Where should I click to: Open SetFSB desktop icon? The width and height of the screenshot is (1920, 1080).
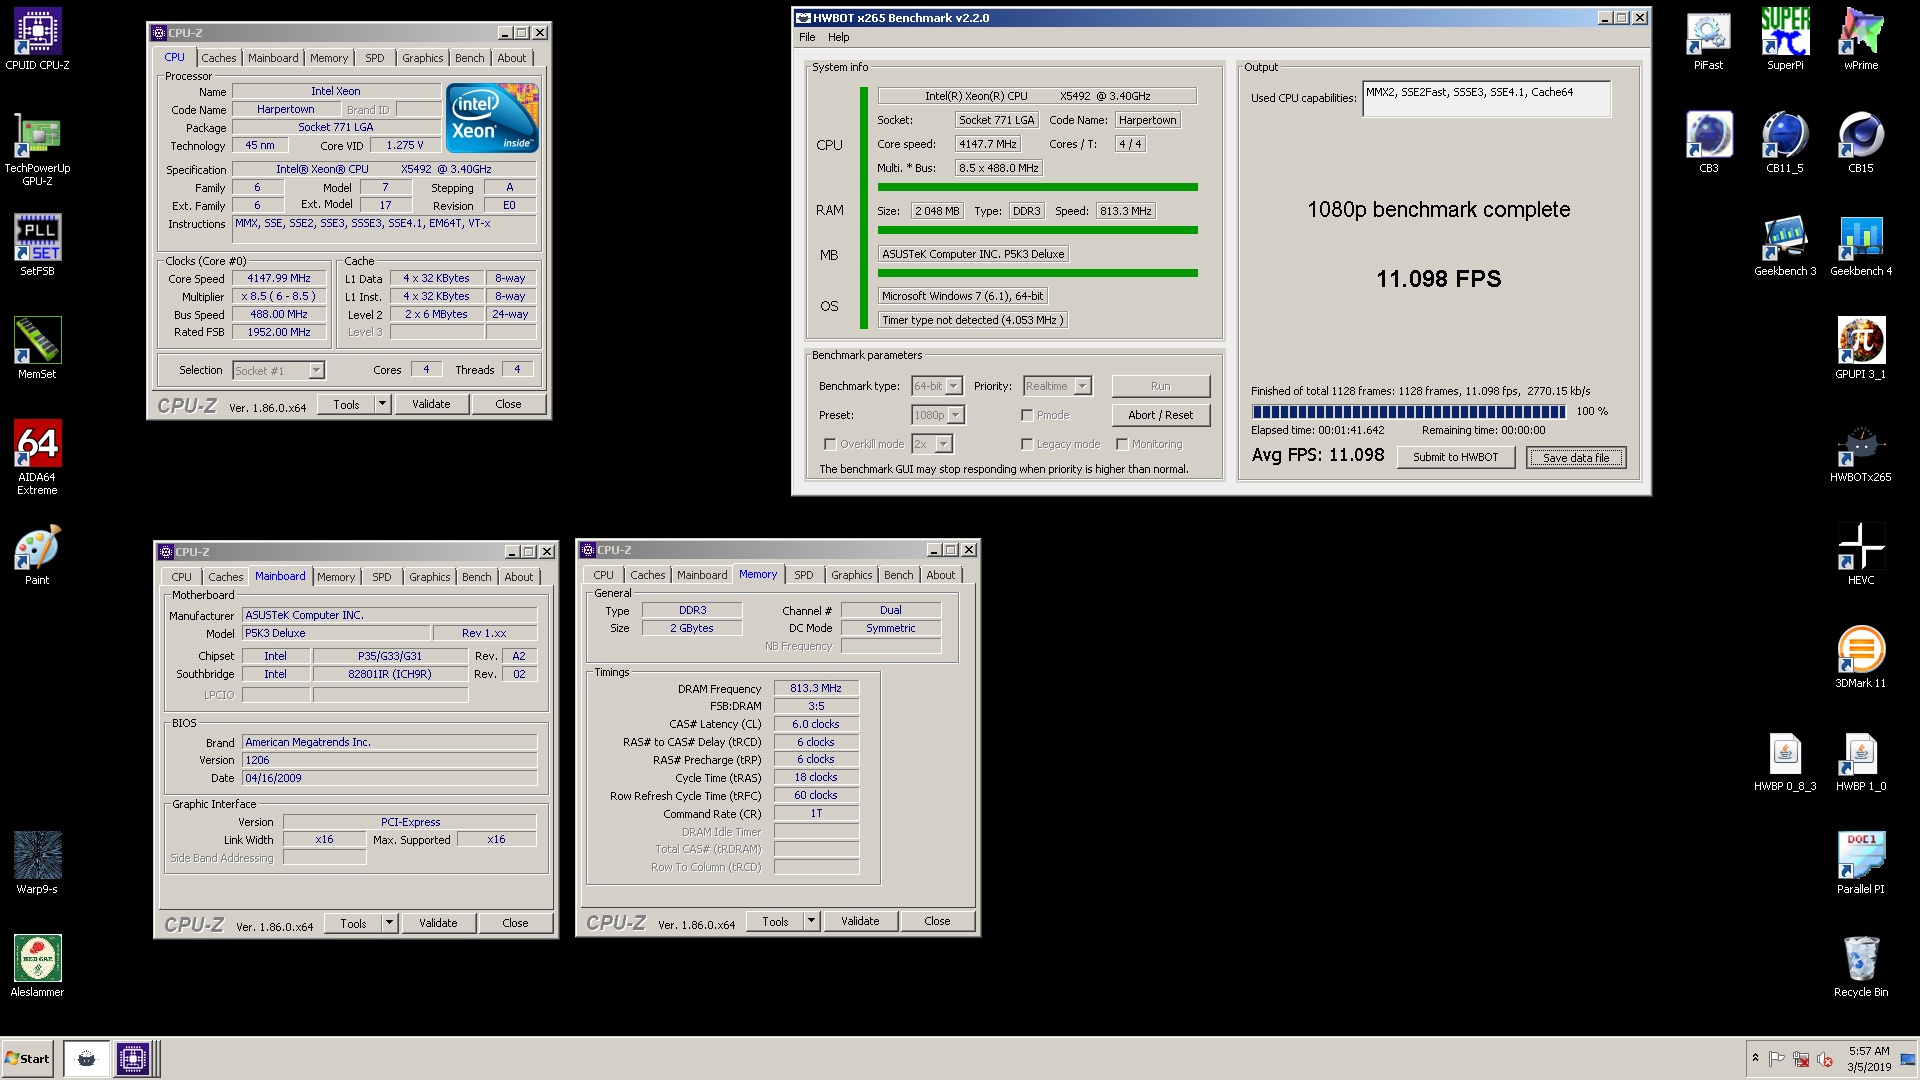click(37, 245)
